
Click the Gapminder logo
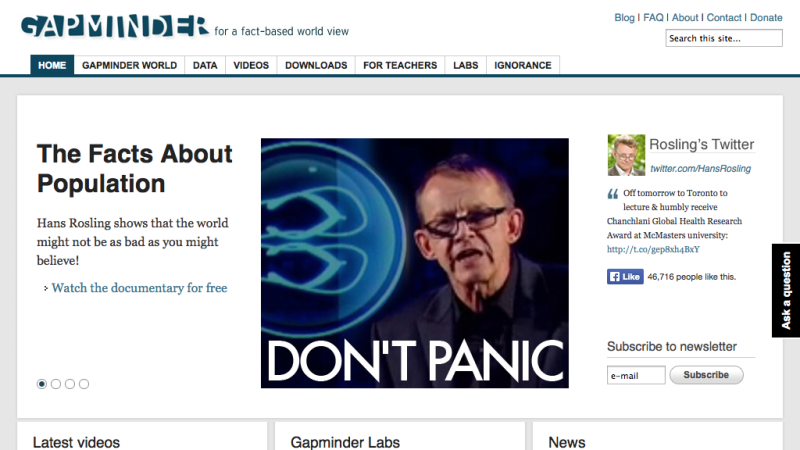(115, 26)
